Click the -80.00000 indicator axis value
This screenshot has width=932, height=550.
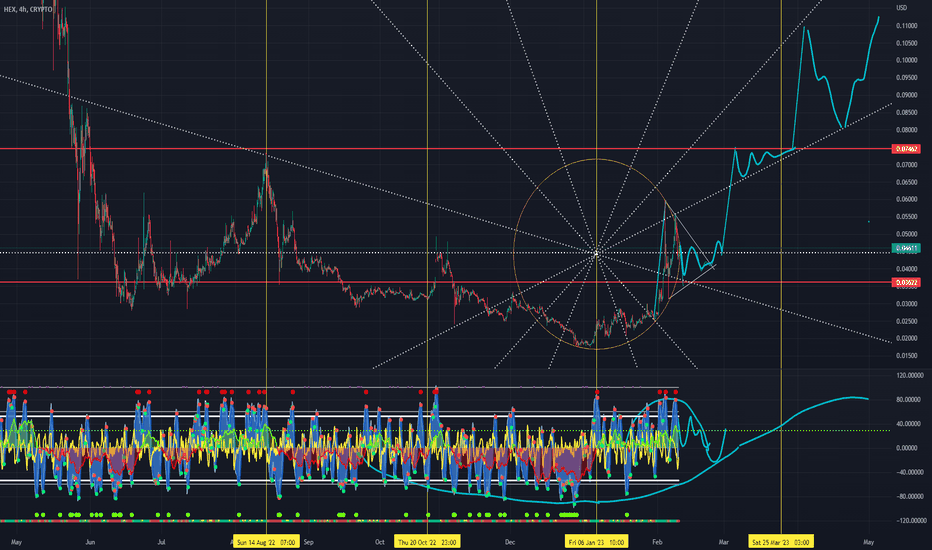[910, 496]
